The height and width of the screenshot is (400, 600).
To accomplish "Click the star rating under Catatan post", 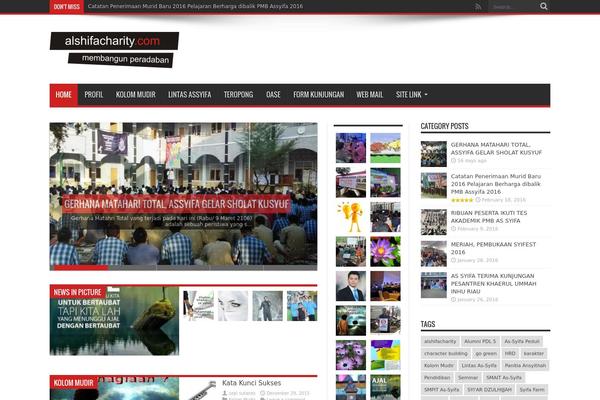I will pyautogui.click(x=462, y=200).
